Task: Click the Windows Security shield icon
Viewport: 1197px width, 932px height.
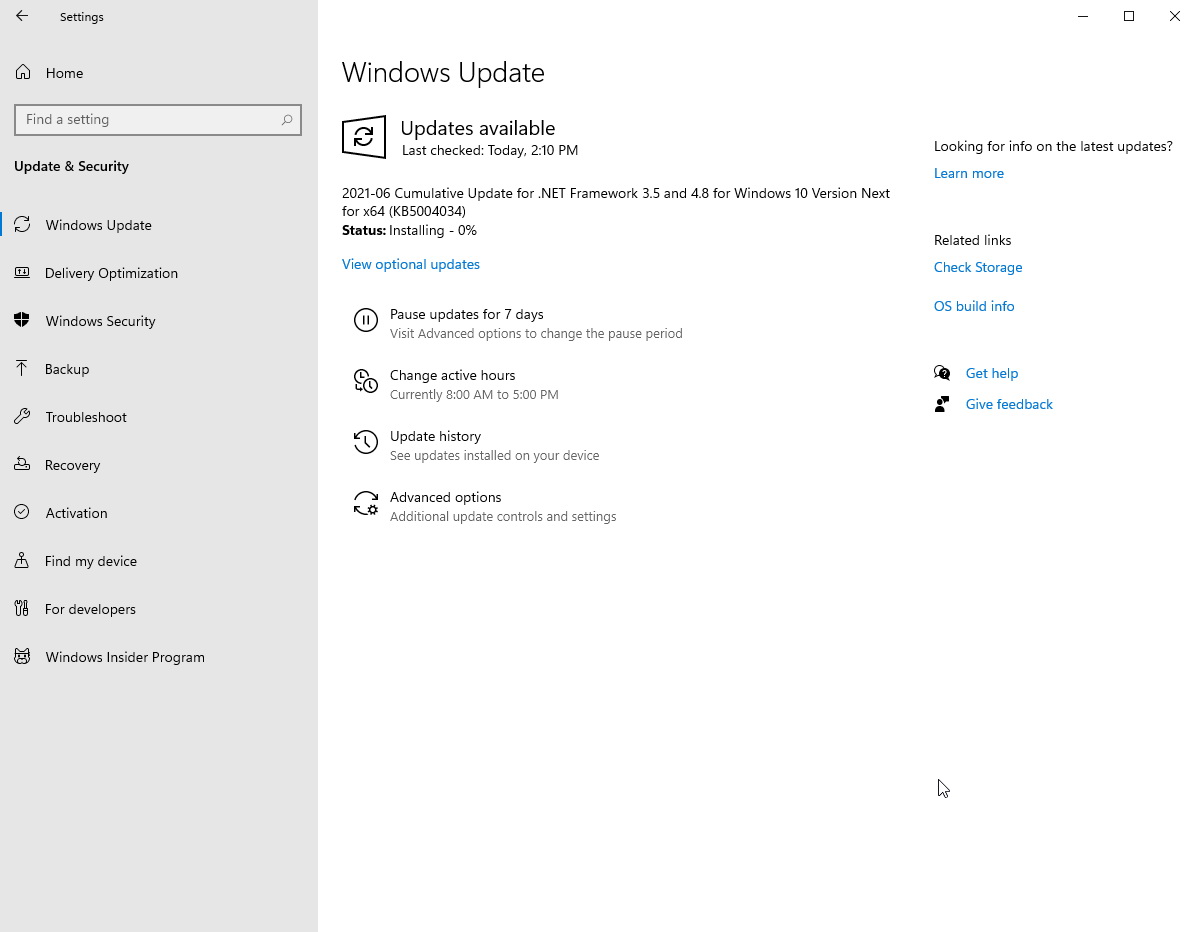Action: coord(22,321)
